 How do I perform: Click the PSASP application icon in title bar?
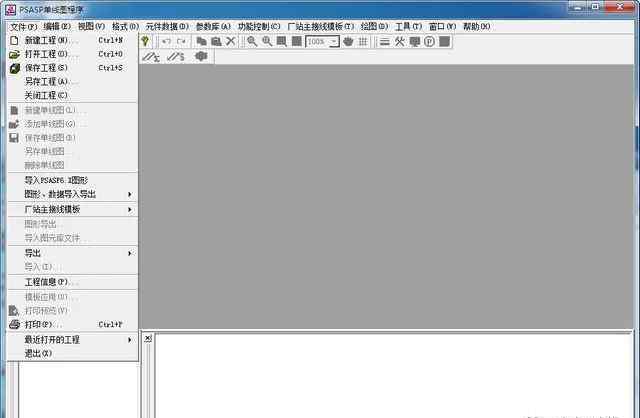(11, 10)
